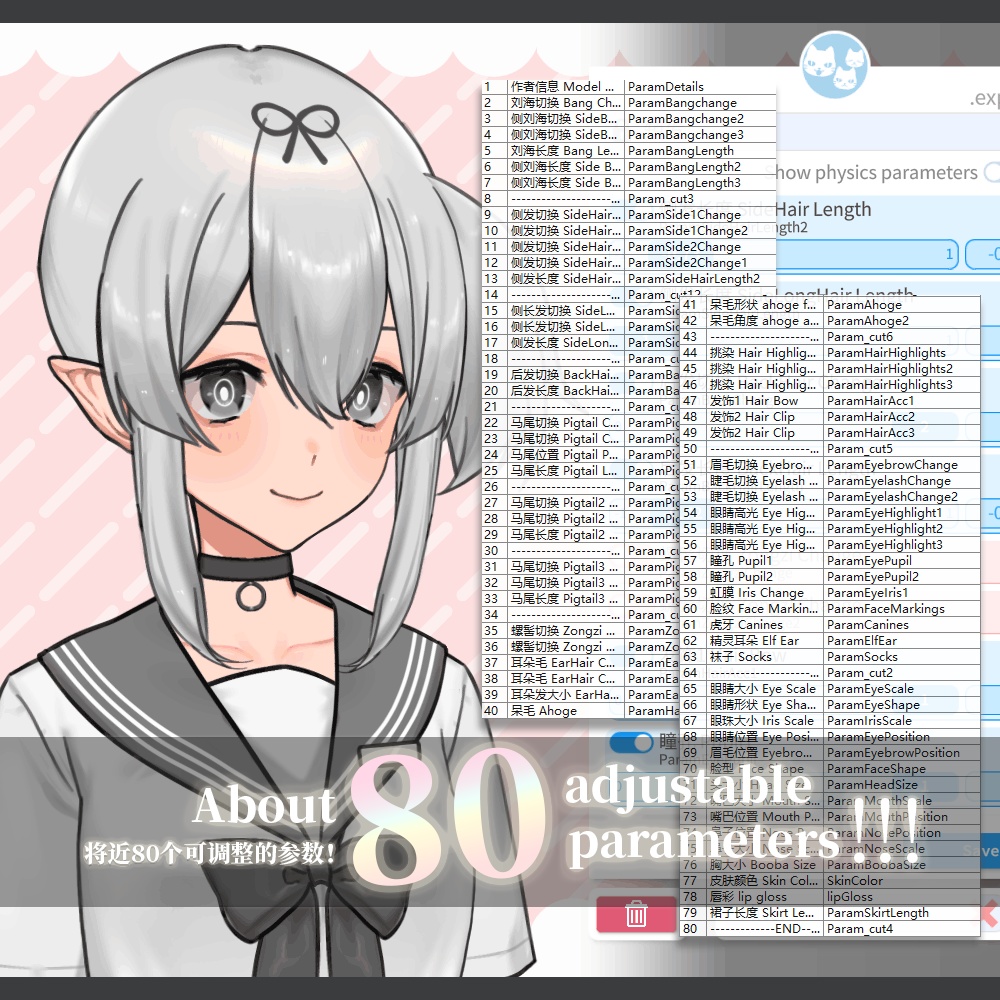Screen dimensions: 1000x1000
Task: Click the '唇彩 lip gloss' cell
Action: [x=765, y=897]
